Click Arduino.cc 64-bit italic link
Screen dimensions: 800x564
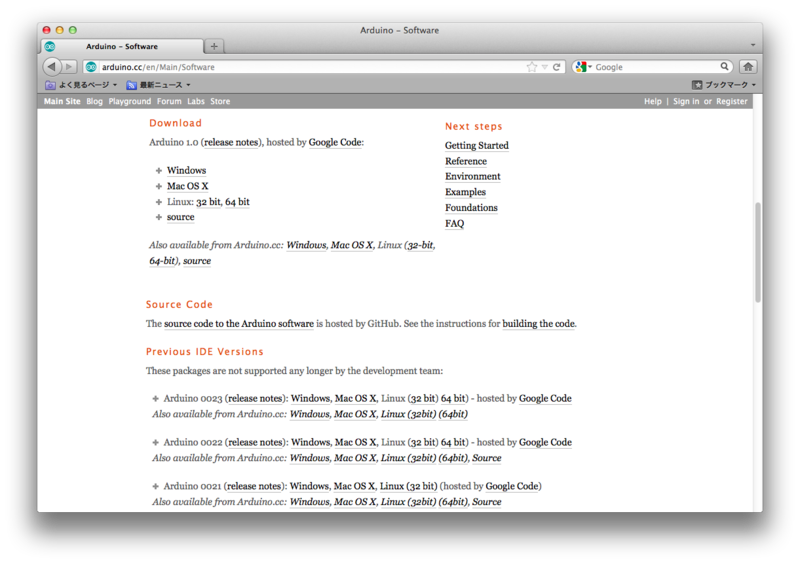(x=162, y=261)
